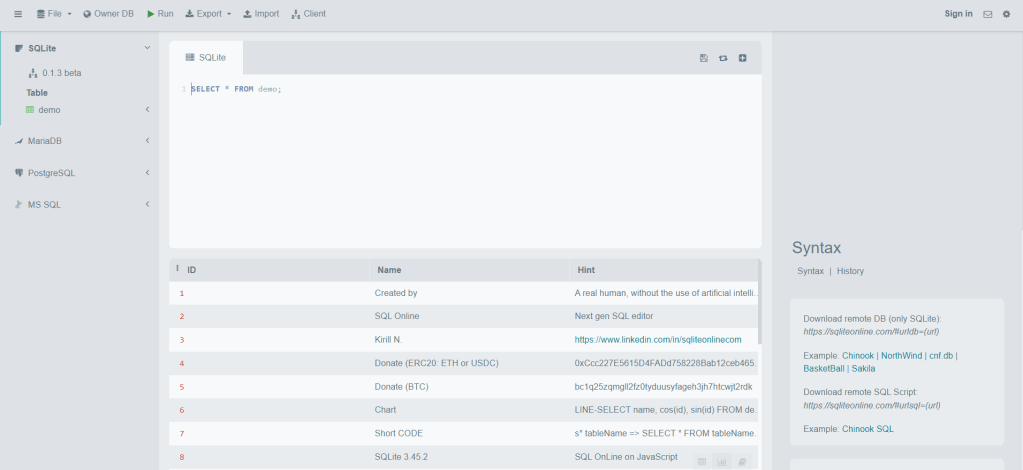Open the mail envelope icon
The width and height of the screenshot is (1023, 470).
(988, 14)
